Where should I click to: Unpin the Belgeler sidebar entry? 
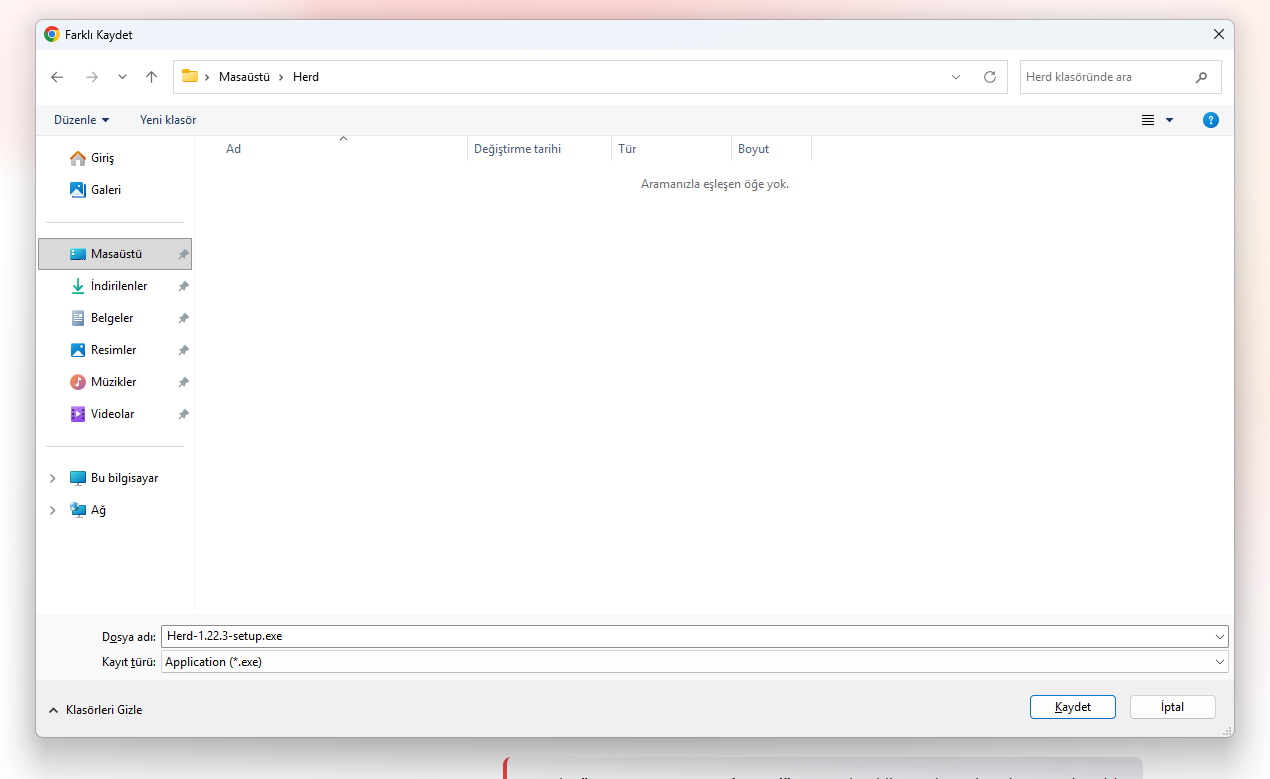(183, 318)
